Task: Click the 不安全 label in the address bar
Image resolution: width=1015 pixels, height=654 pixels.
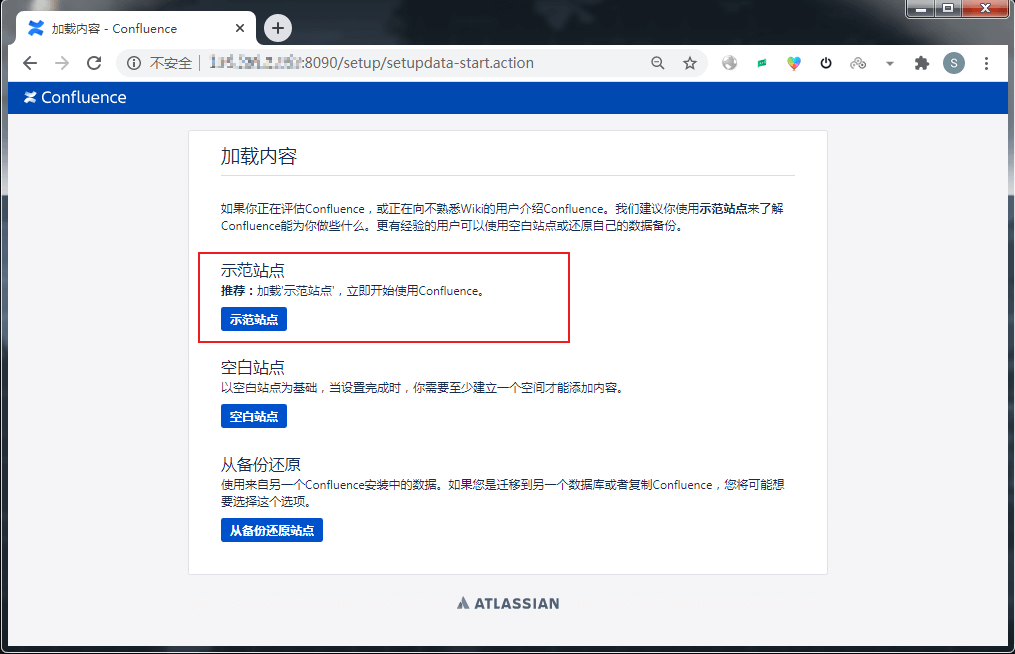Action: [171, 63]
